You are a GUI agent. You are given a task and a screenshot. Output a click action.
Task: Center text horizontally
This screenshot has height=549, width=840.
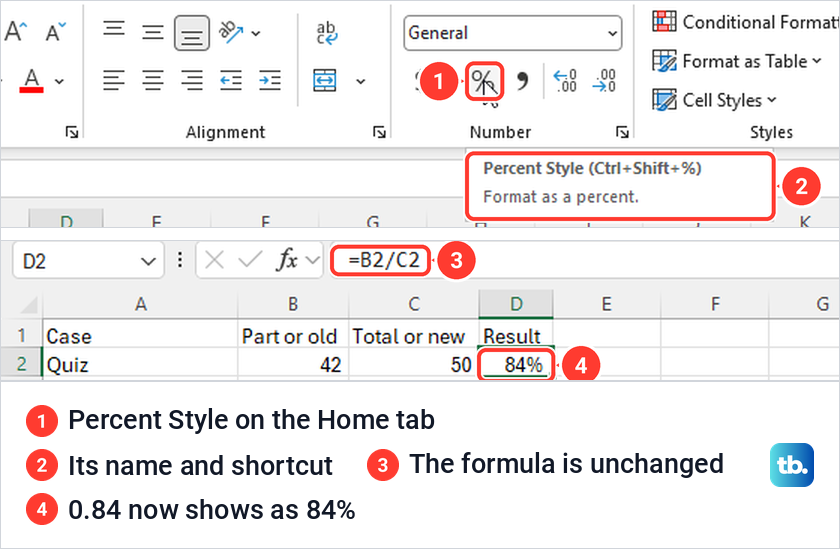tap(153, 81)
